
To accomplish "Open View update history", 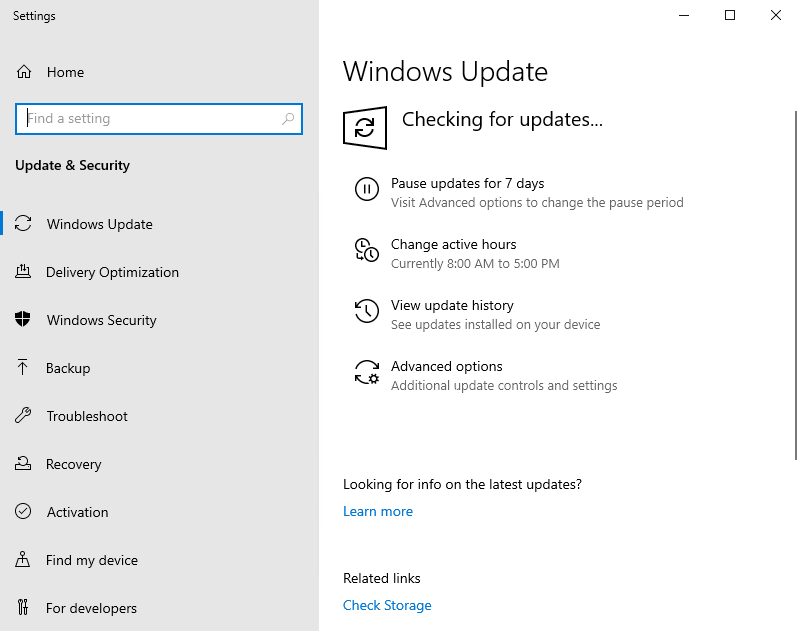I will coord(452,305).
